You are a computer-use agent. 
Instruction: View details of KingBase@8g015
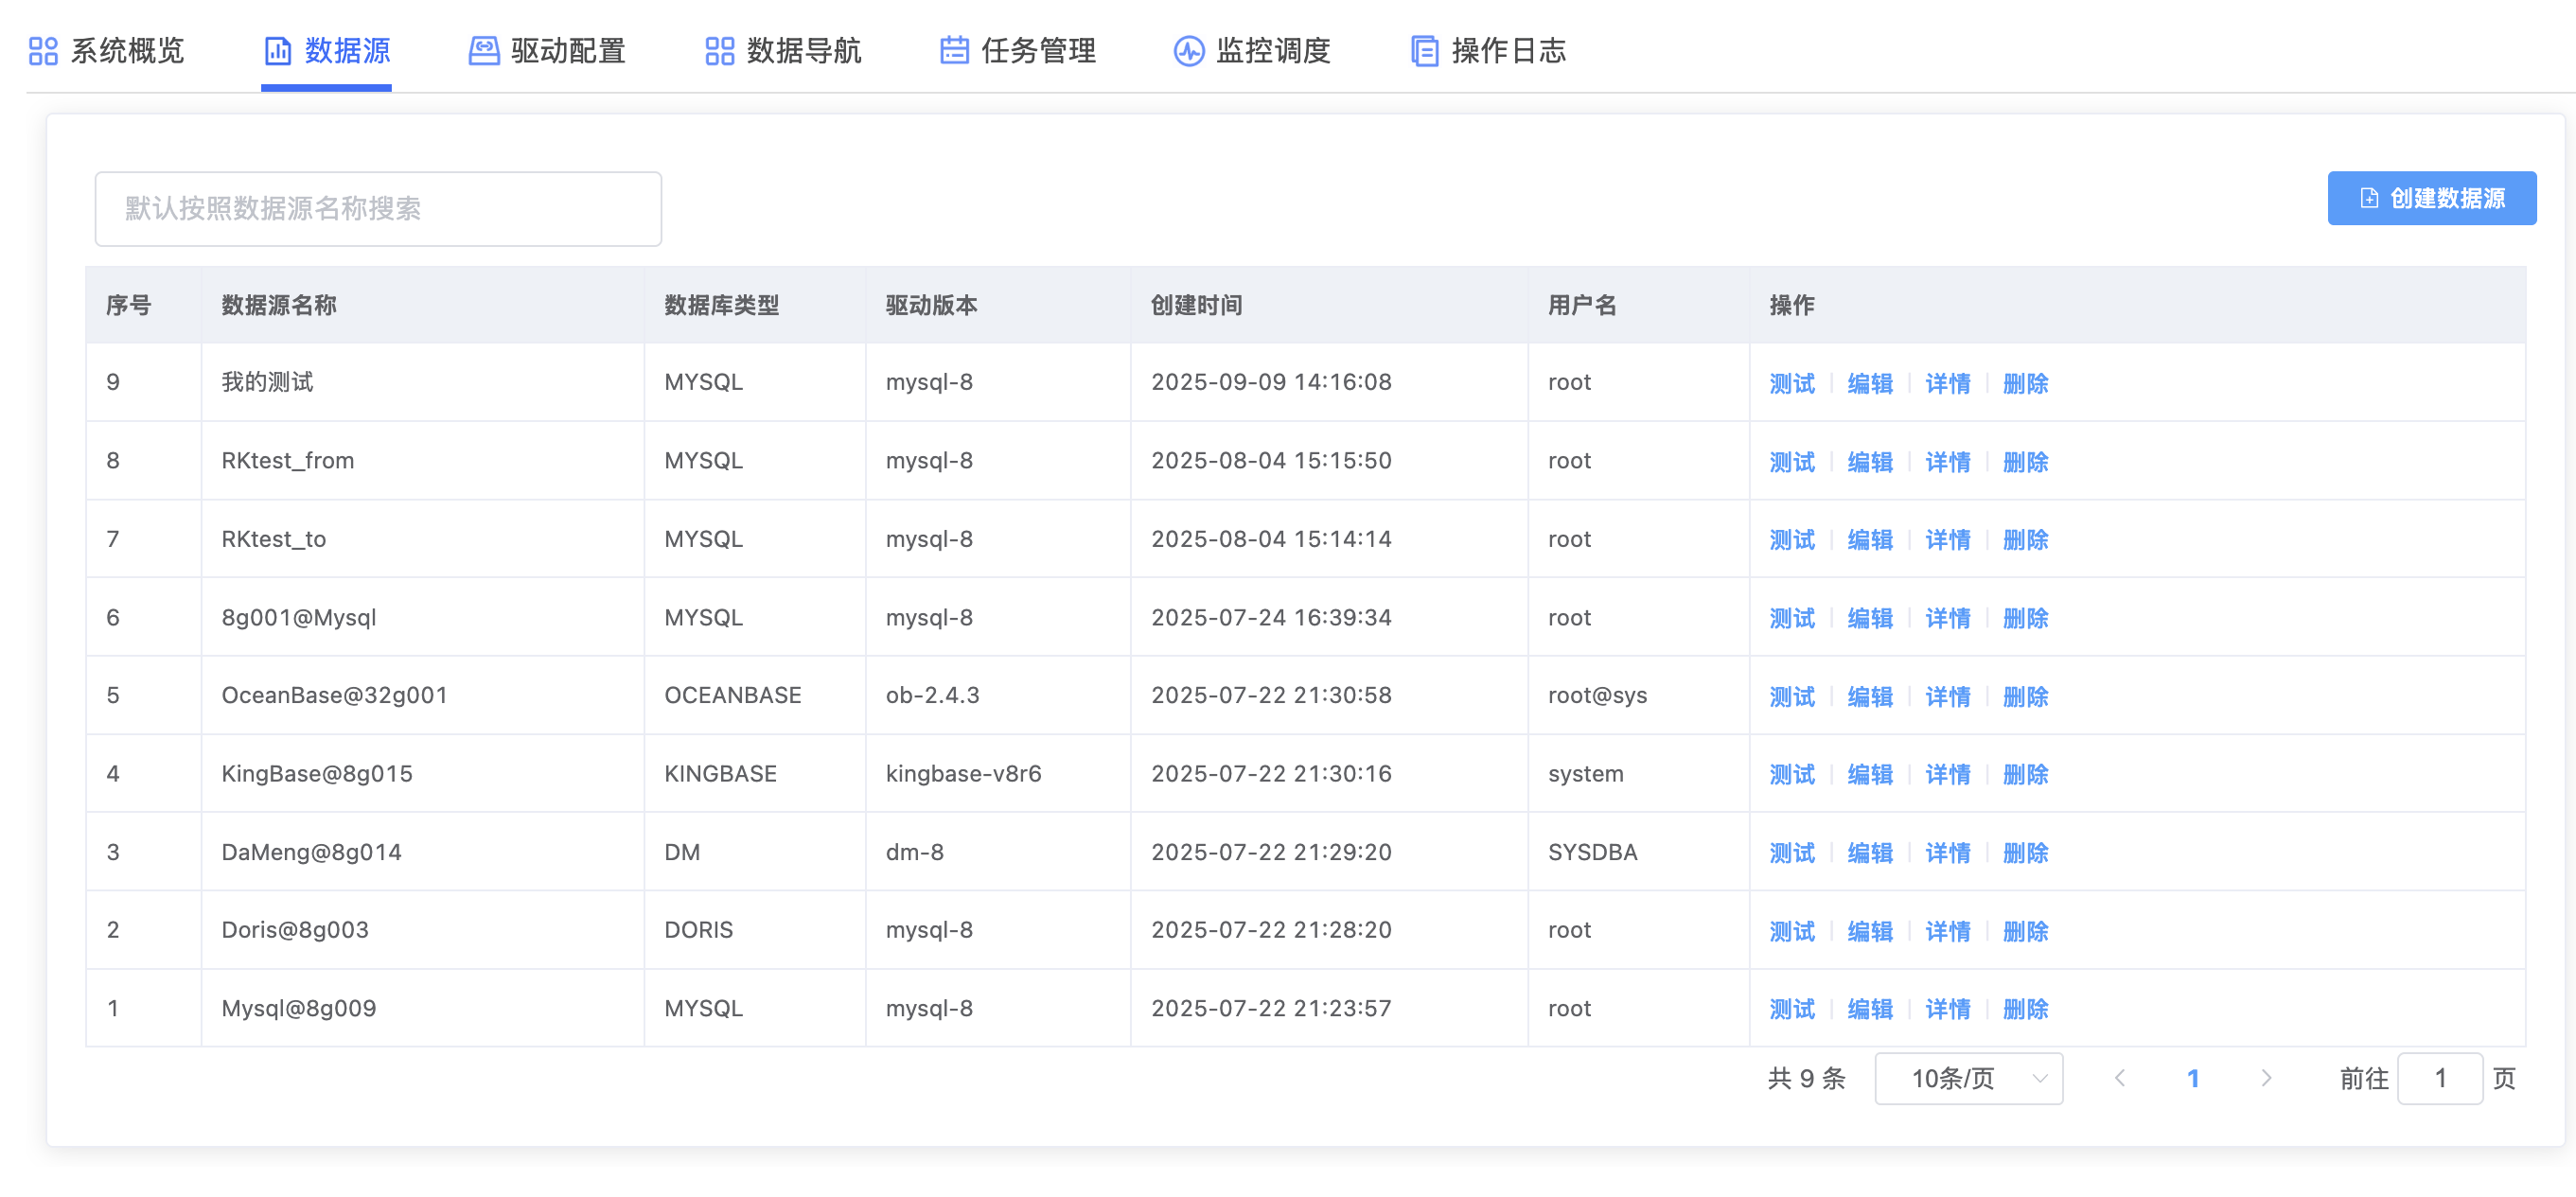point(1947,774)
